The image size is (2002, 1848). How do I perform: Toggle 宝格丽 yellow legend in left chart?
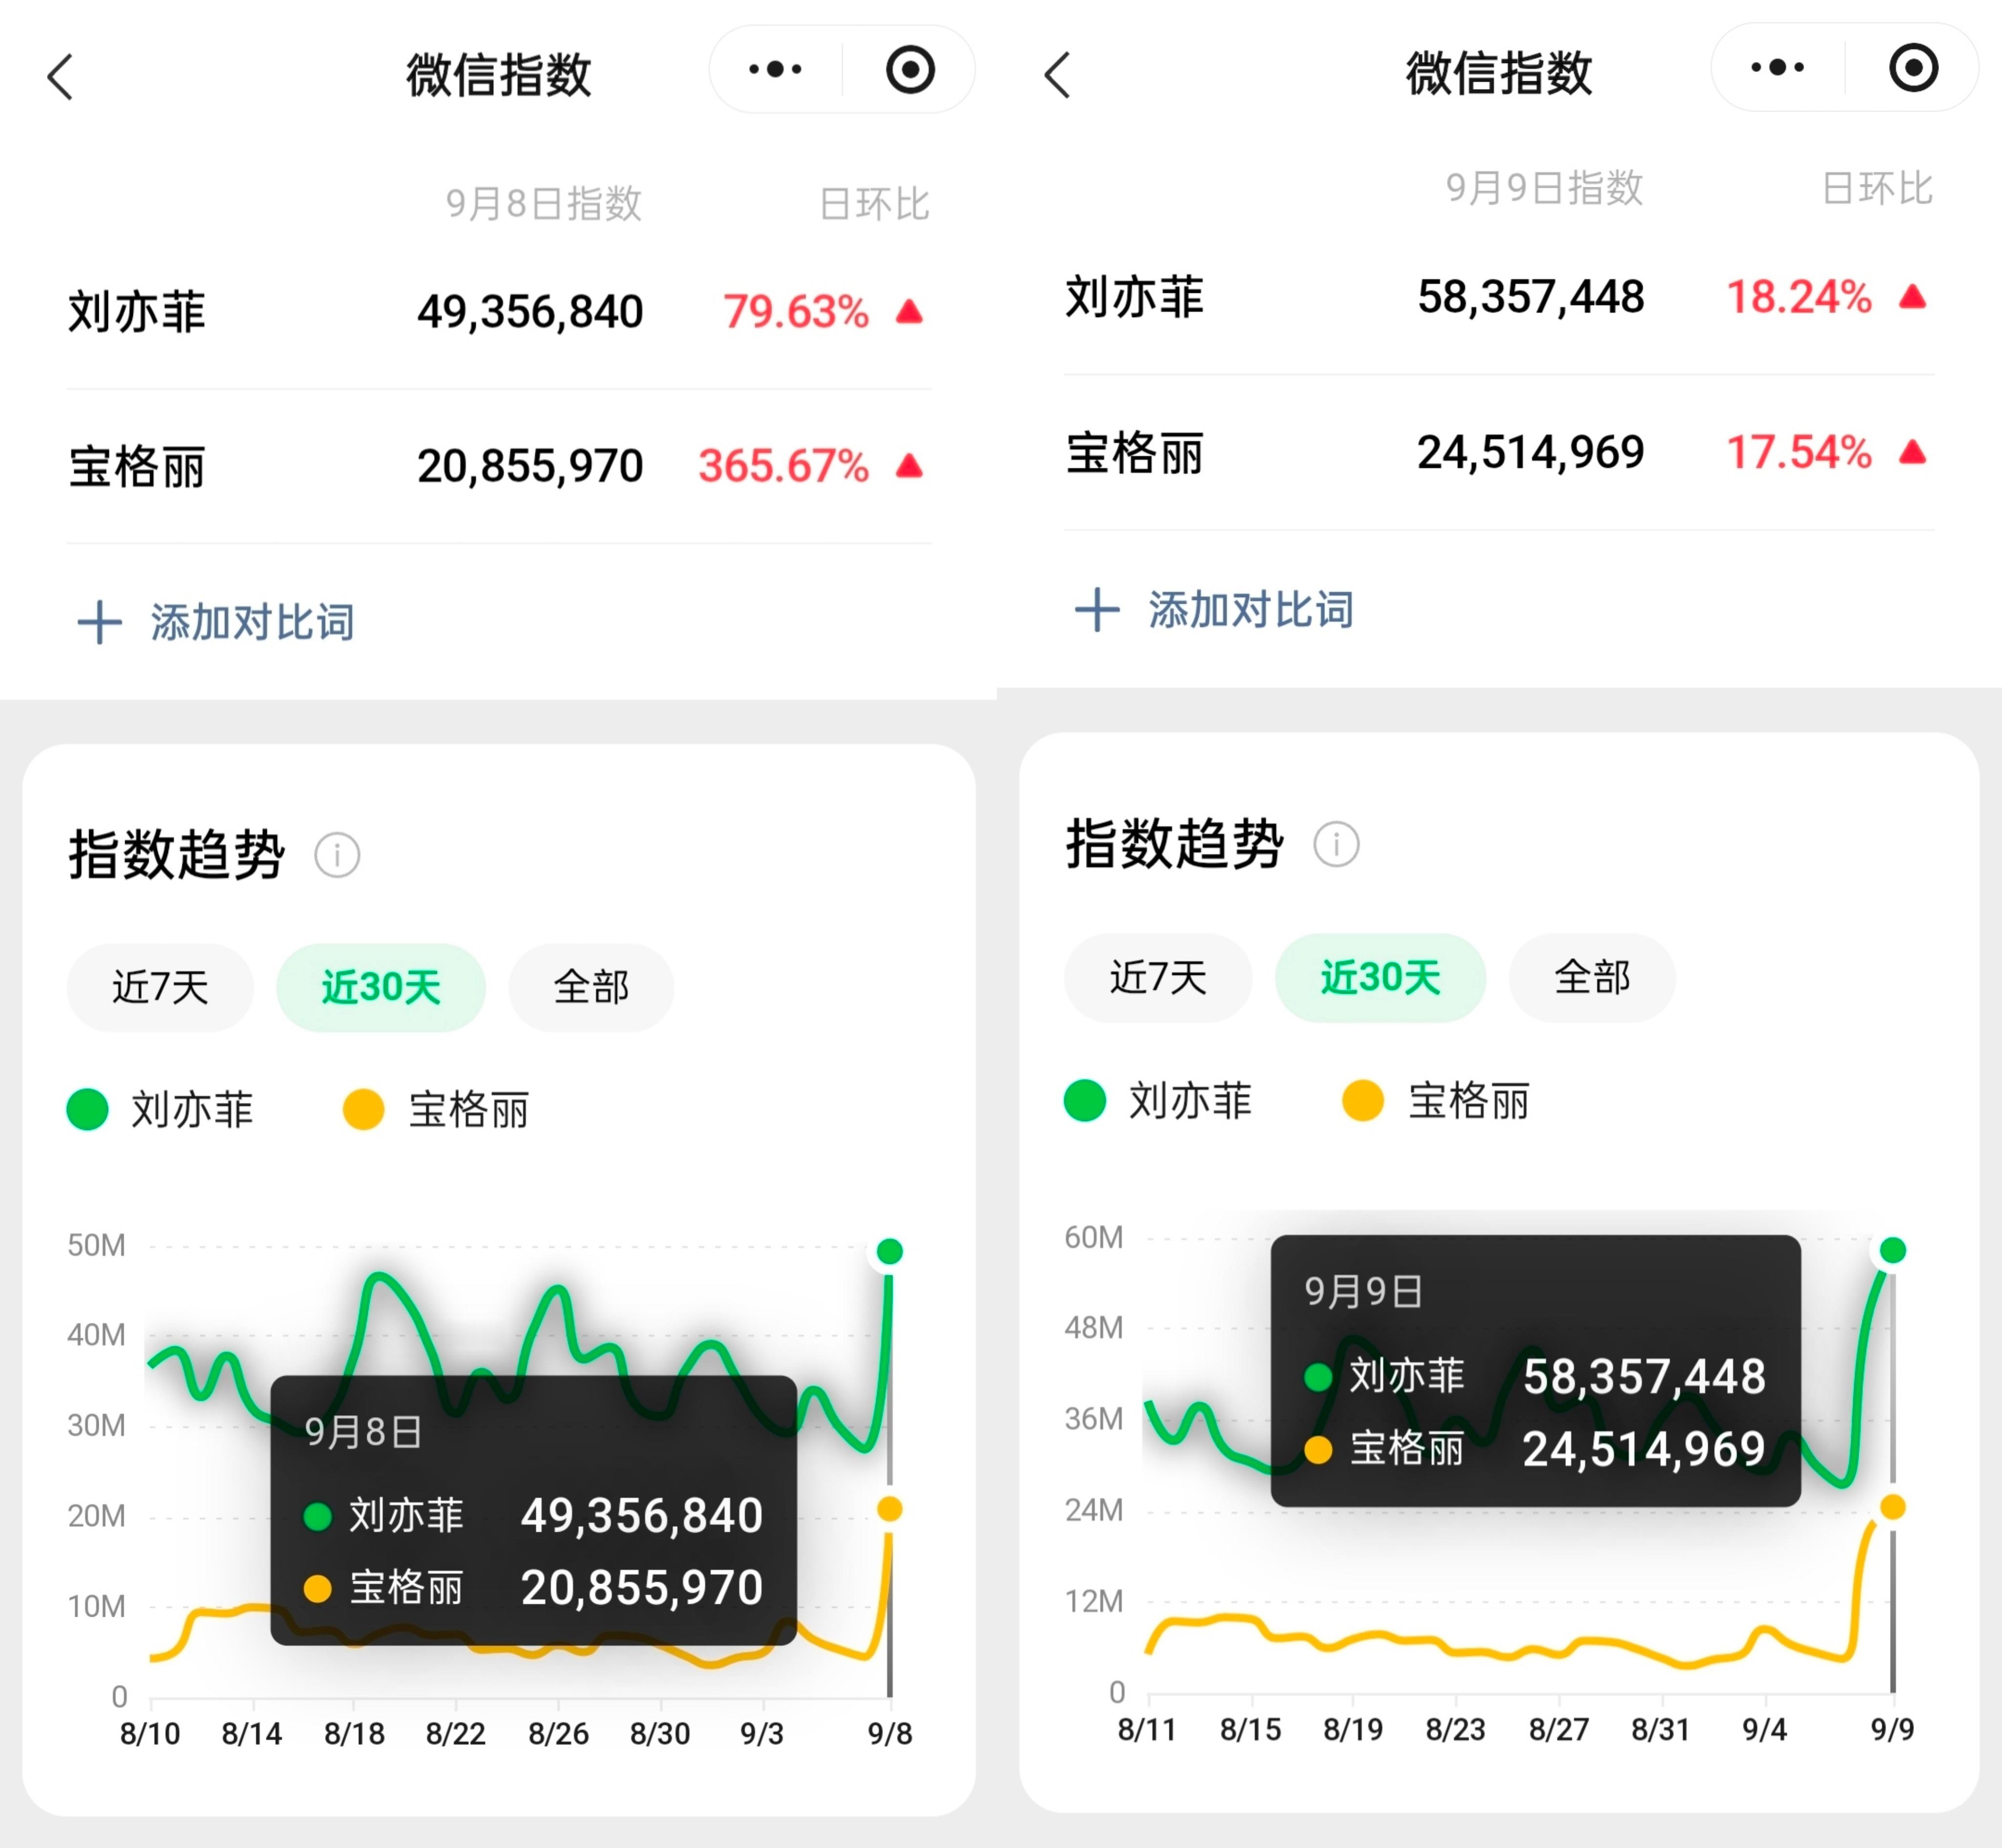(436, 1109)
